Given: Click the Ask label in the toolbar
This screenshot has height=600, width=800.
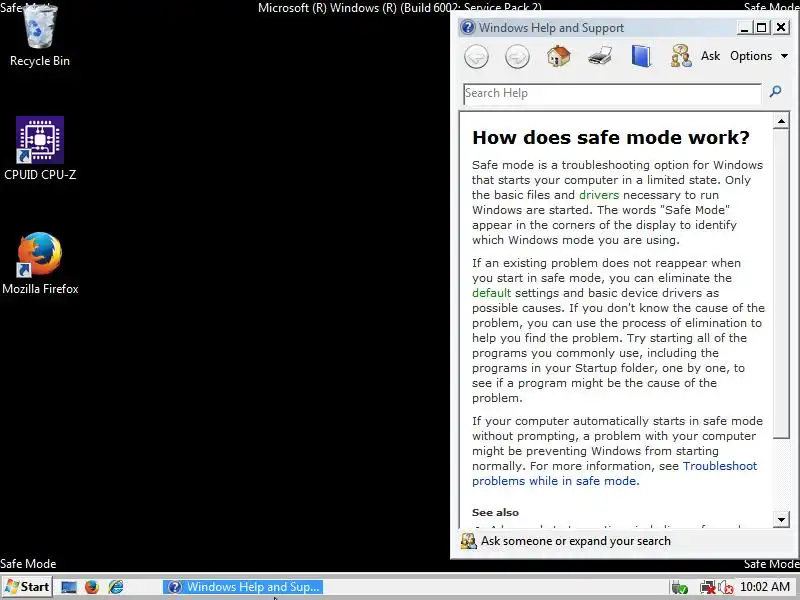Looking at the screenshot, I should [710, 56].
